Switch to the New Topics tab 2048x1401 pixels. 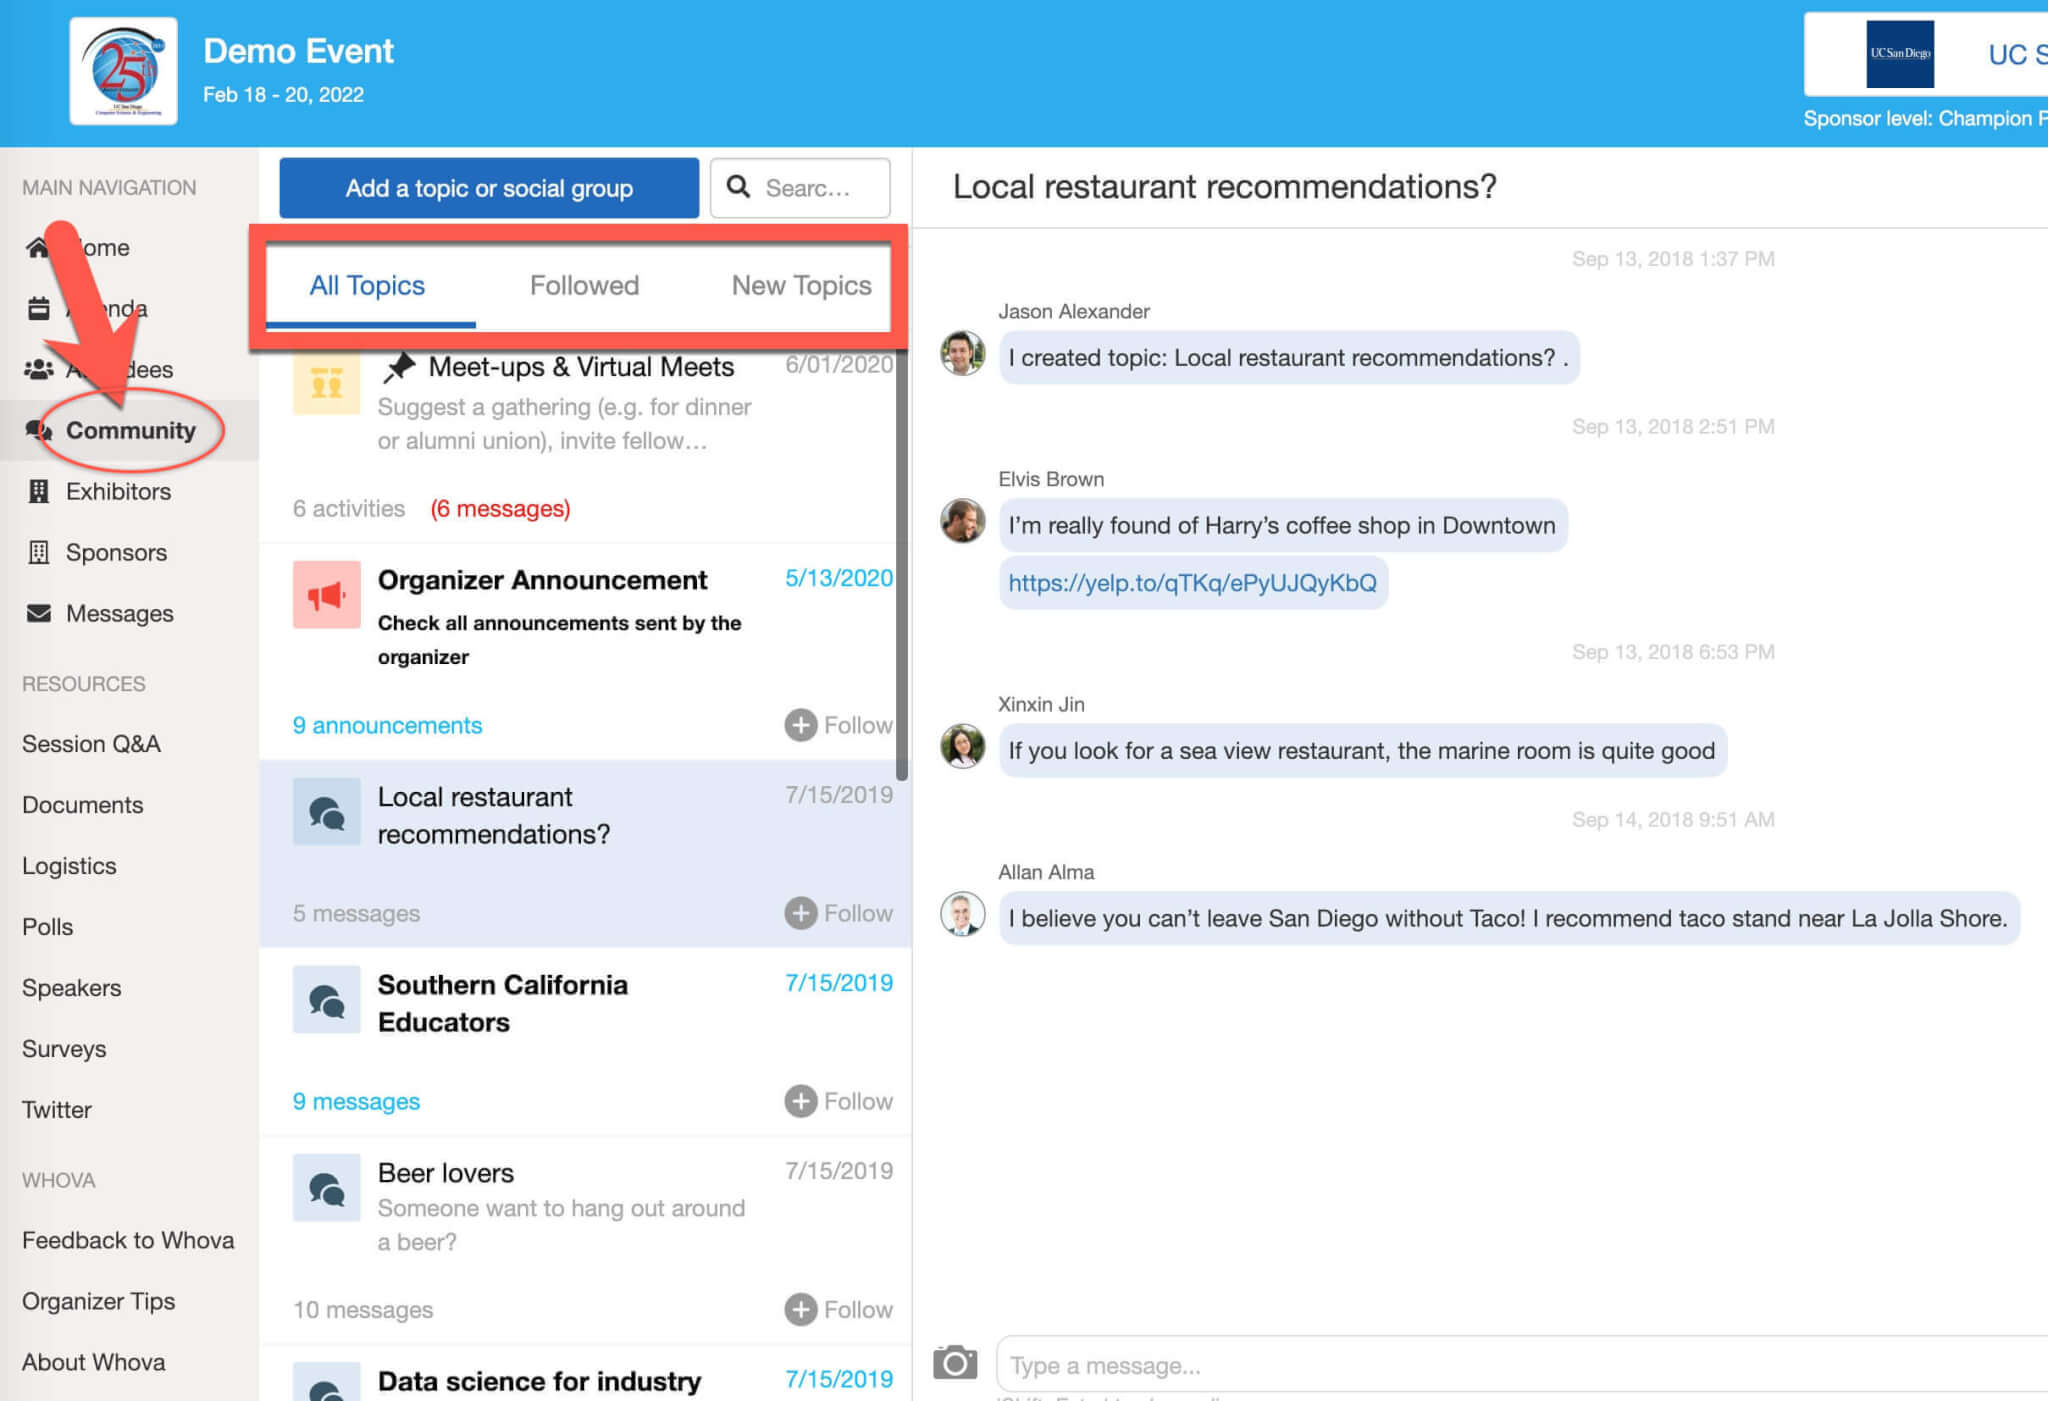801,286
